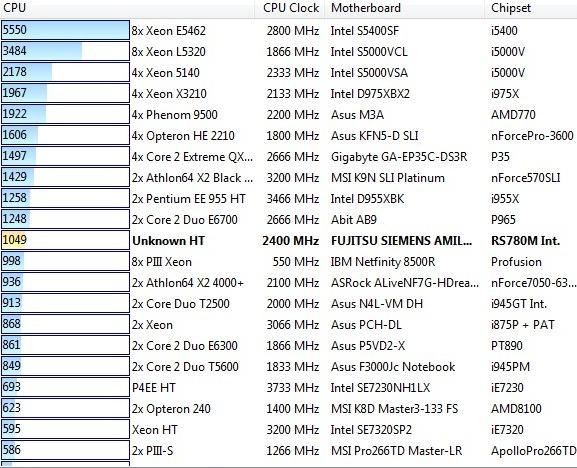Screen dimensions: 577x468
Task: Sort by the Motherboard column header
Action: point(404,8)
